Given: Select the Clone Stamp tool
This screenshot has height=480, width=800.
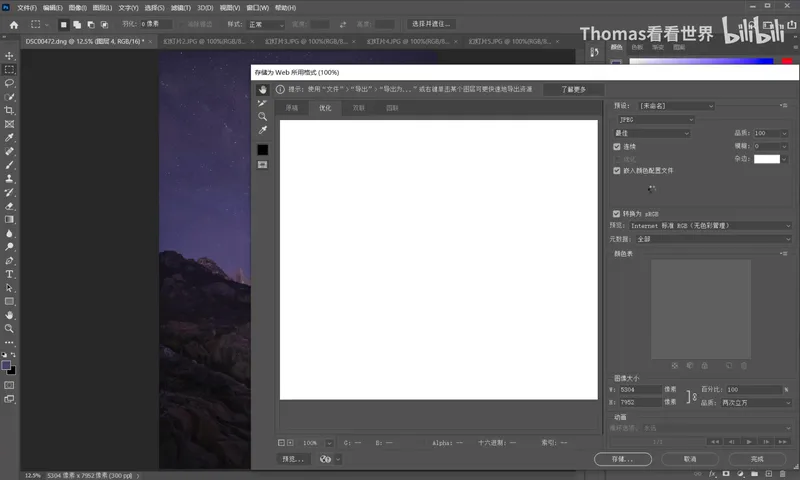Looking at the screenshot, I should (9, 179).
